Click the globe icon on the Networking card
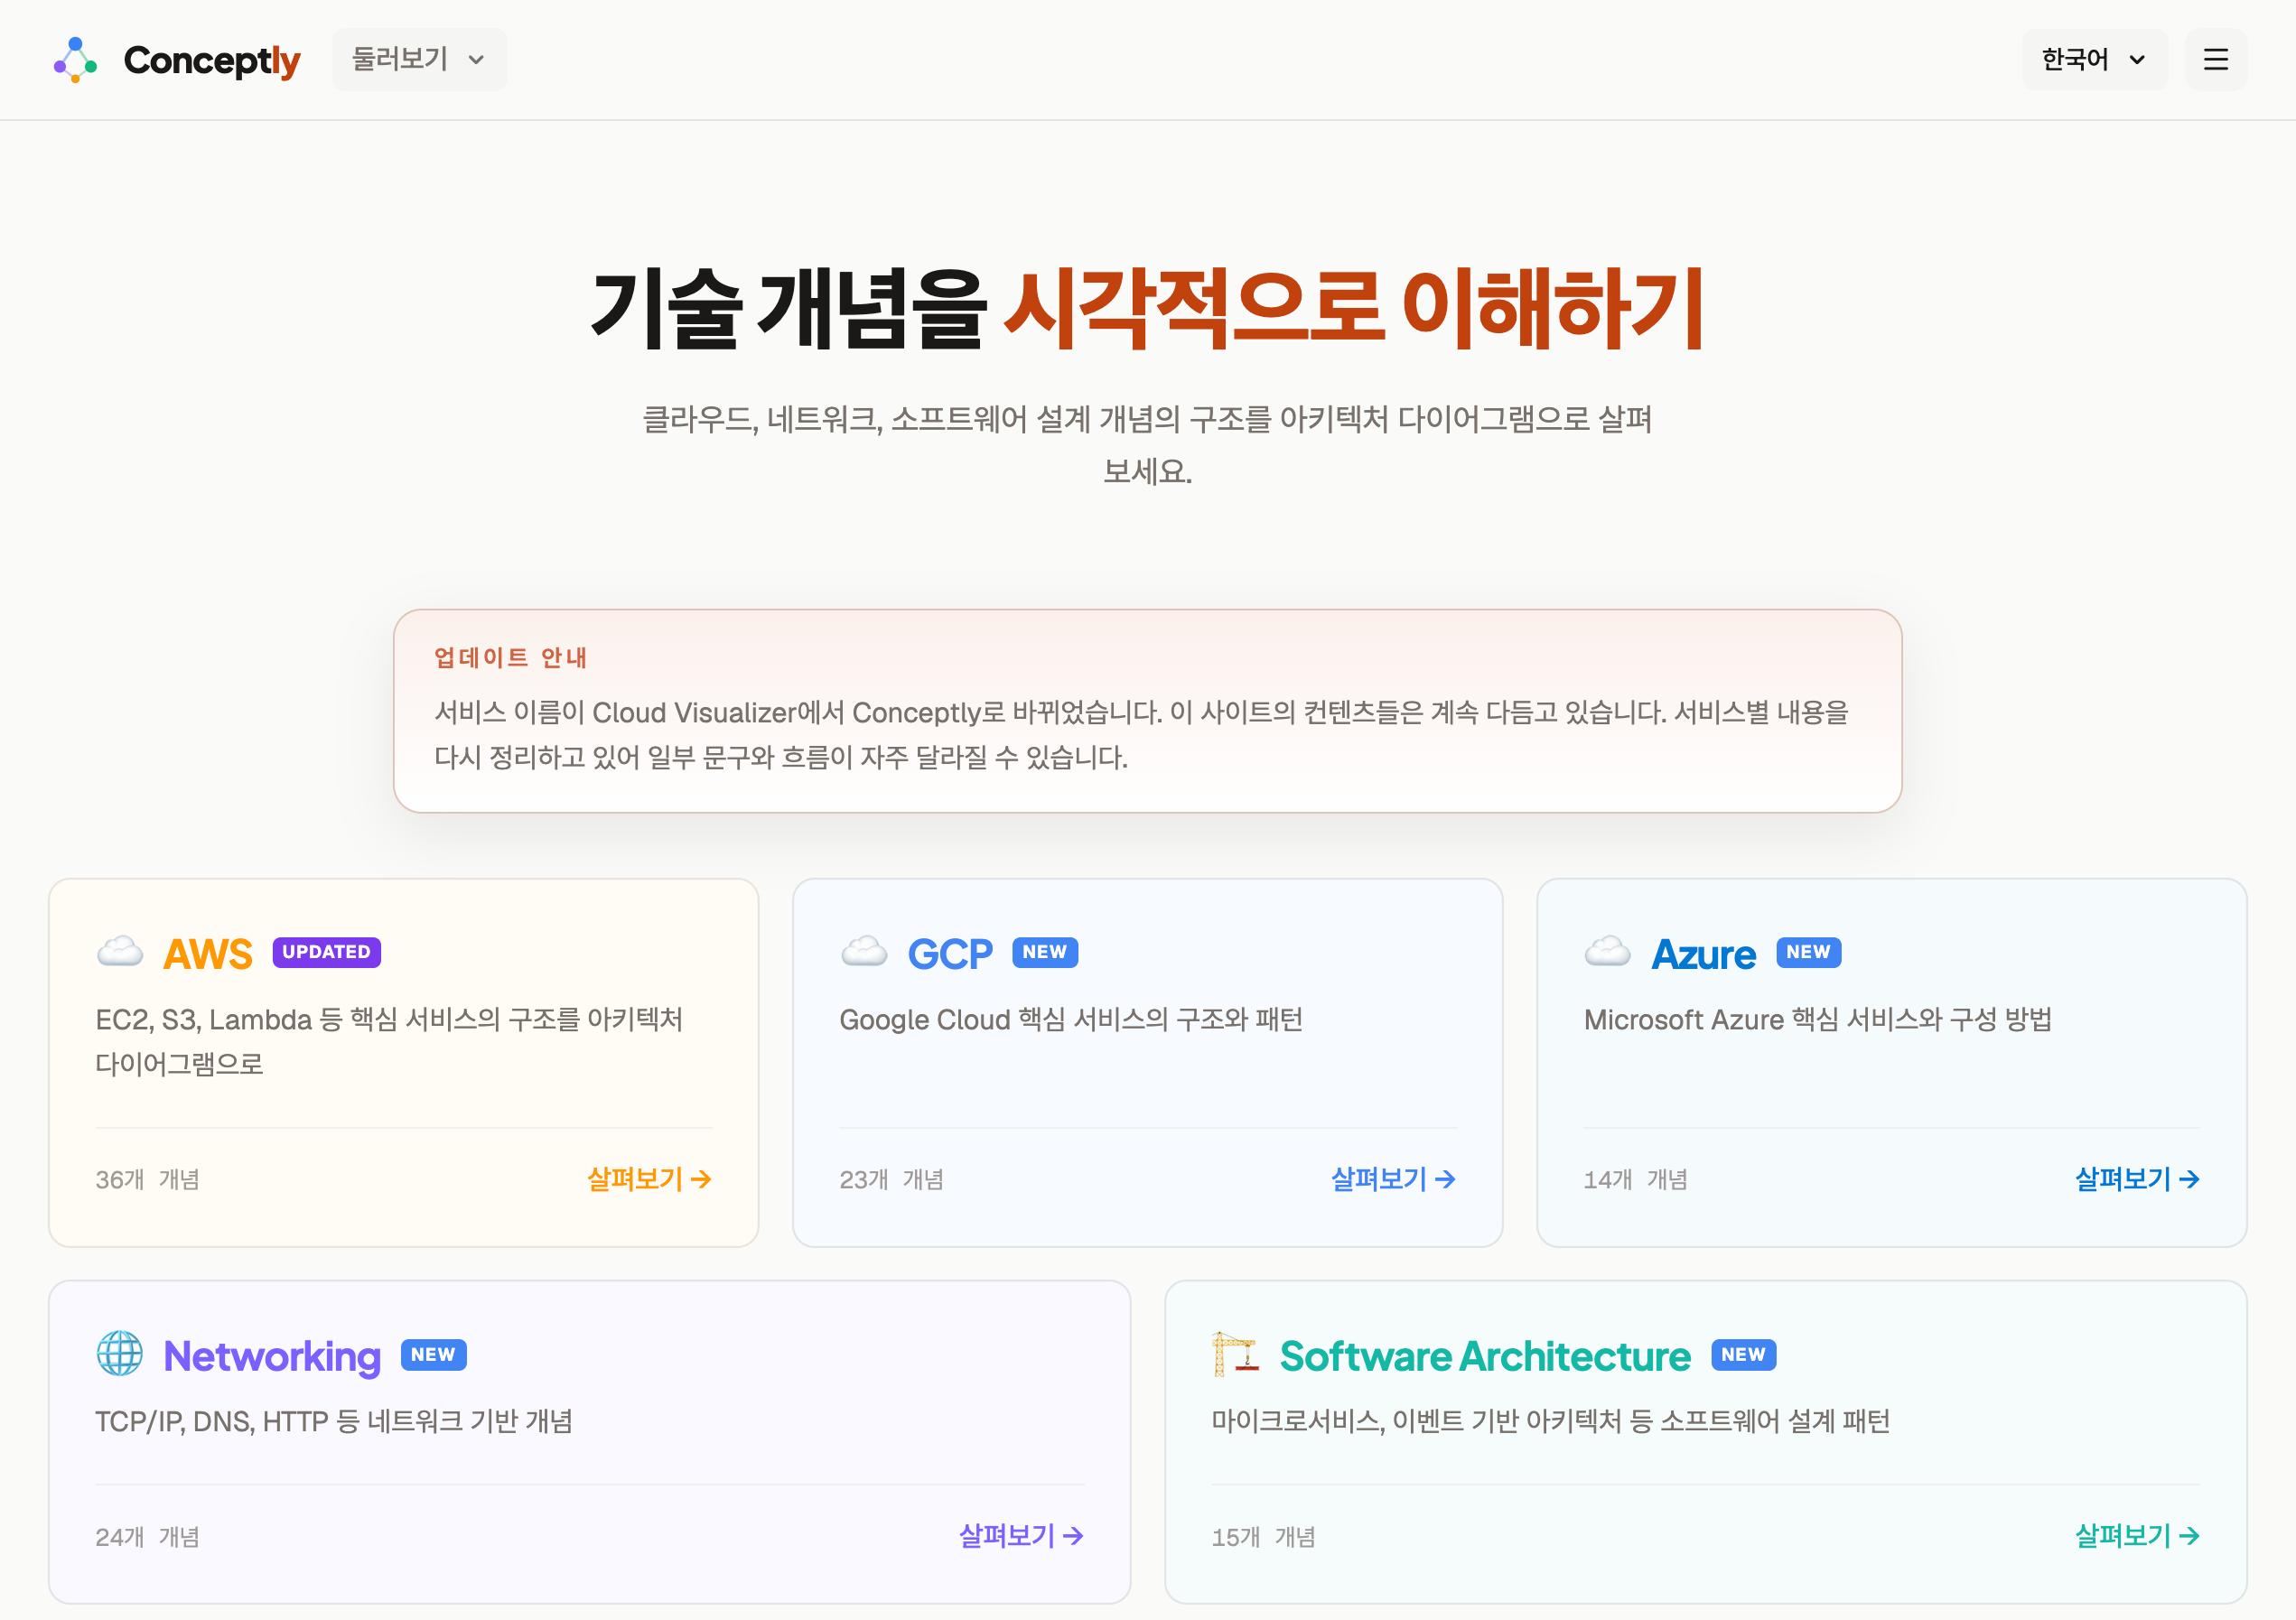This screenshot has width=2296, height=1620. pyautogui.click(x=120, y=1356)
